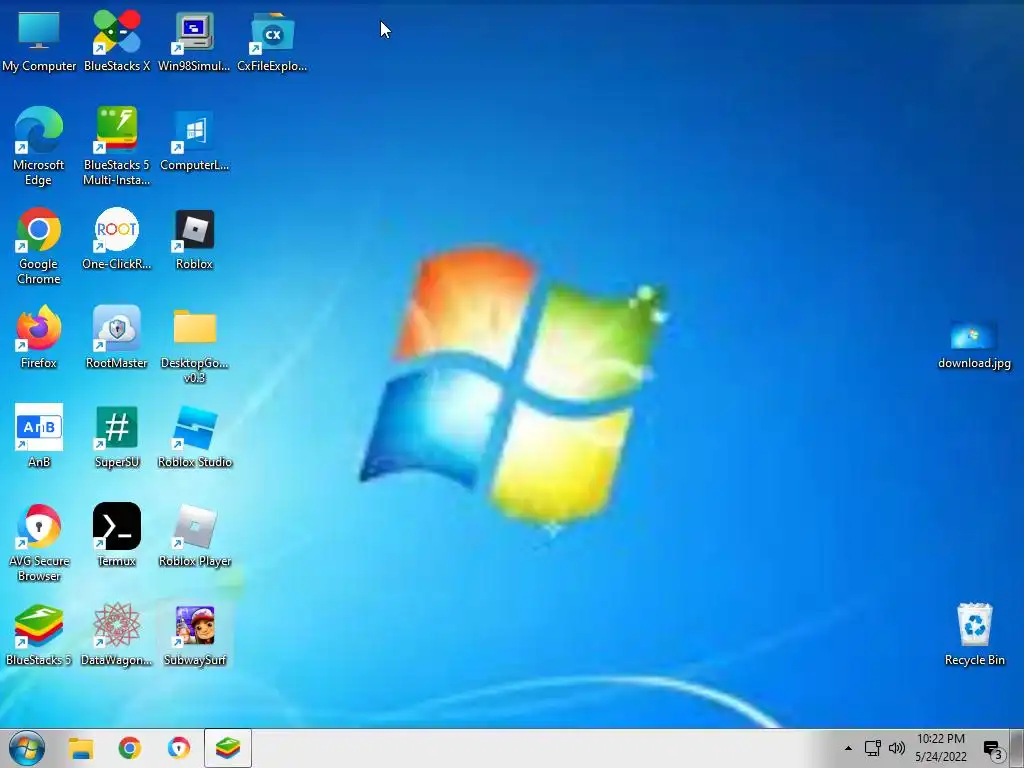Open the Recycle Bin
The width and height of the screenshot is (1024, 768).
pyautogui.click(x=974, y=633)
